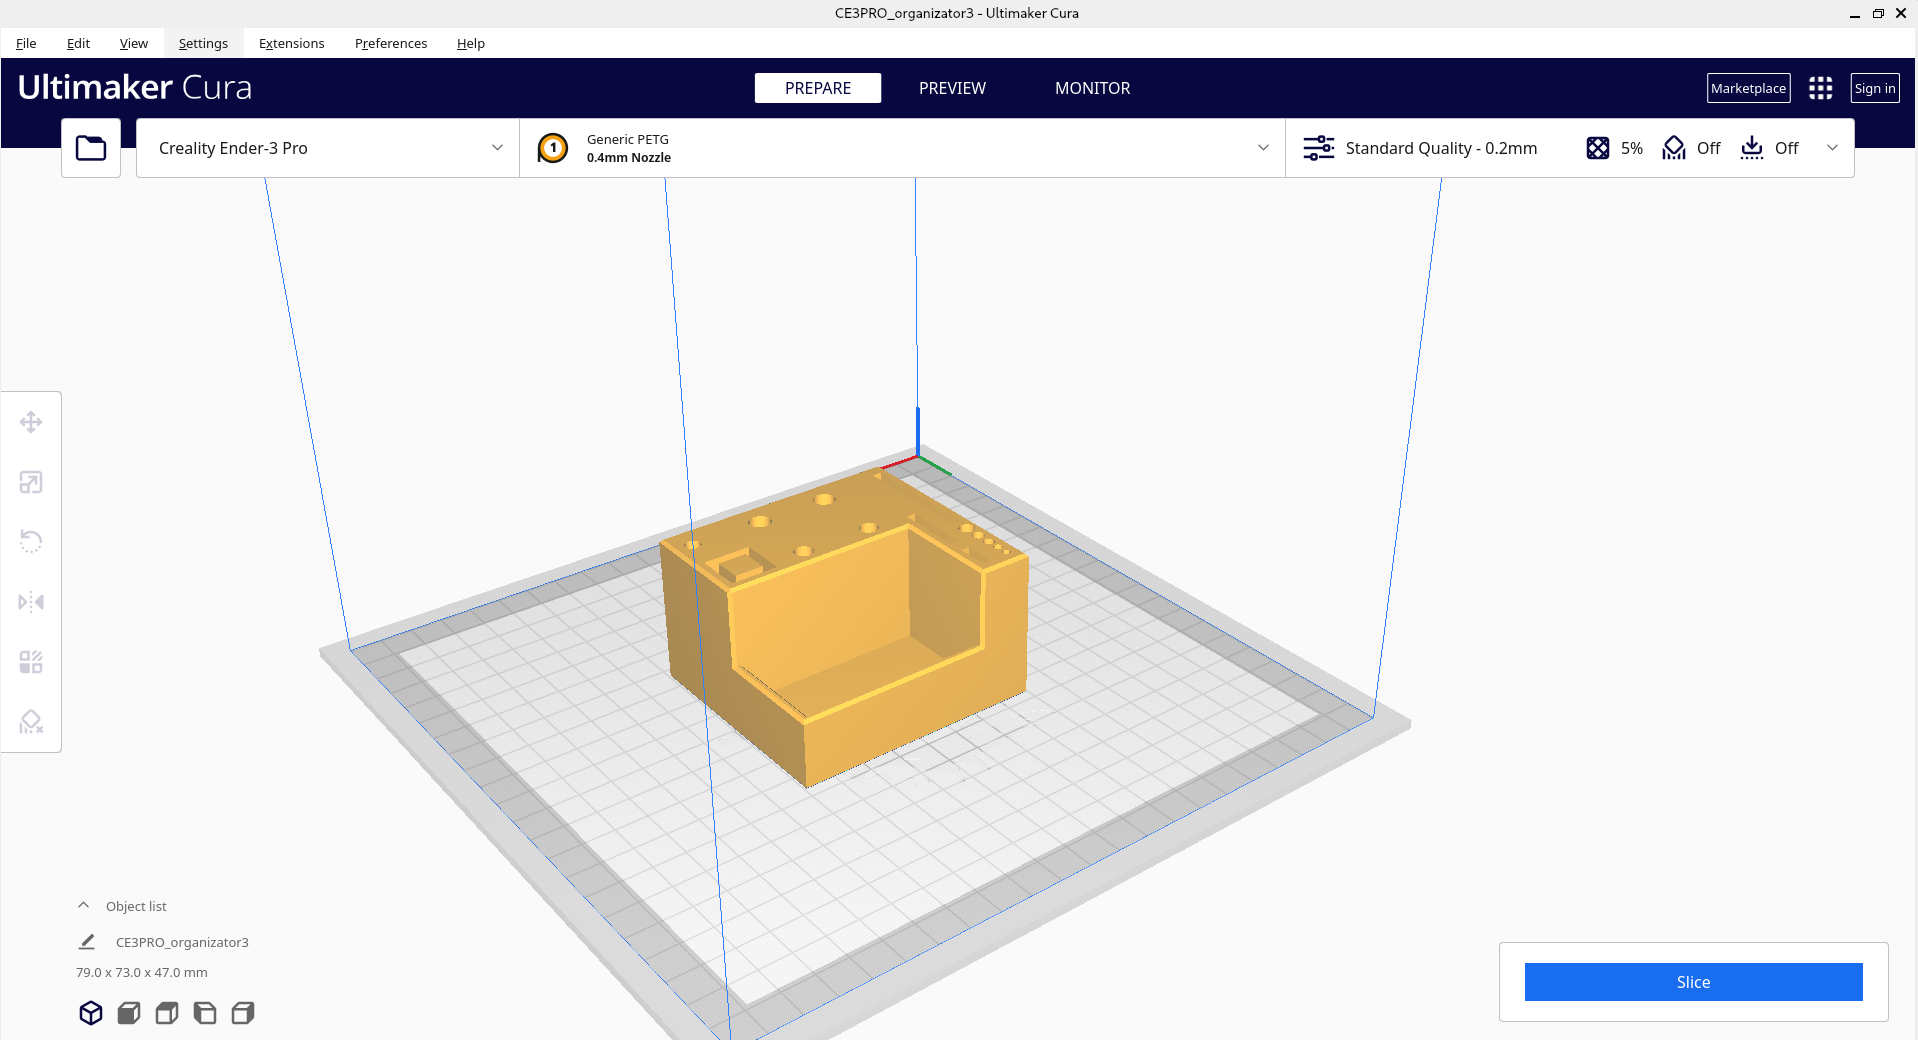Click the Sign in button
Screen dimensions: 1918x1040
[x=1874, y=88]
